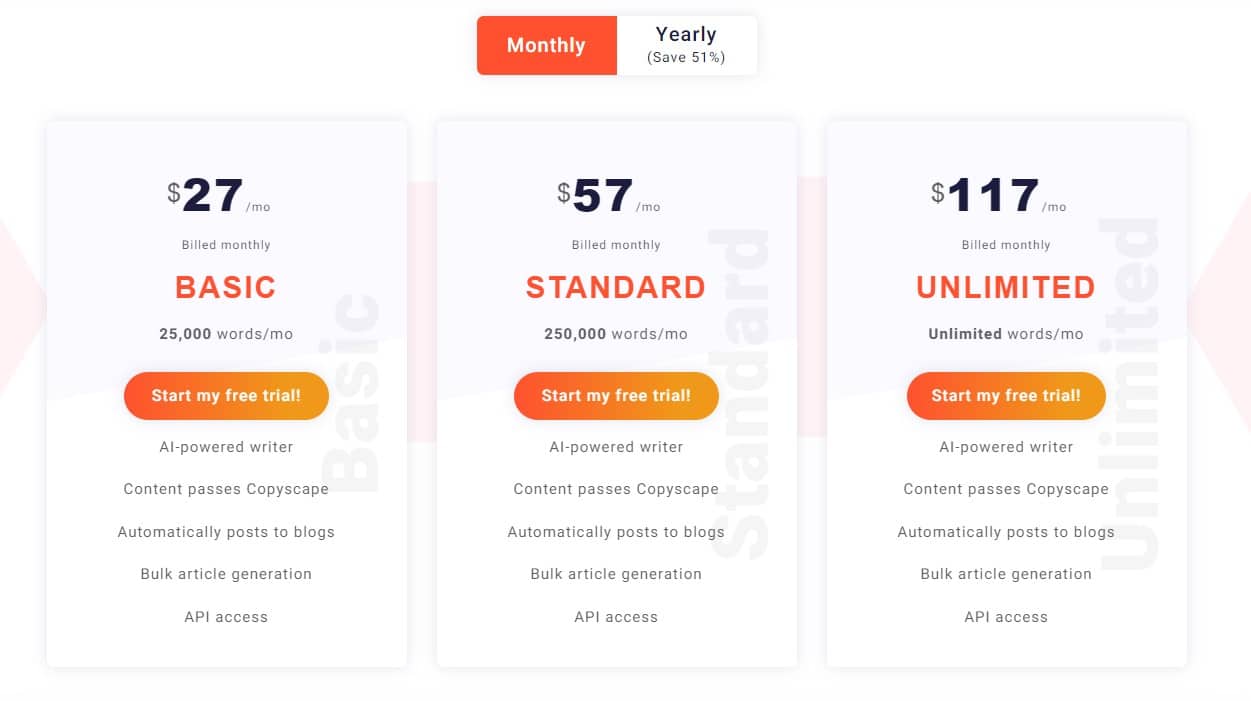Switch billing to Monthly

pyautogui.click(x=546, y=45)
